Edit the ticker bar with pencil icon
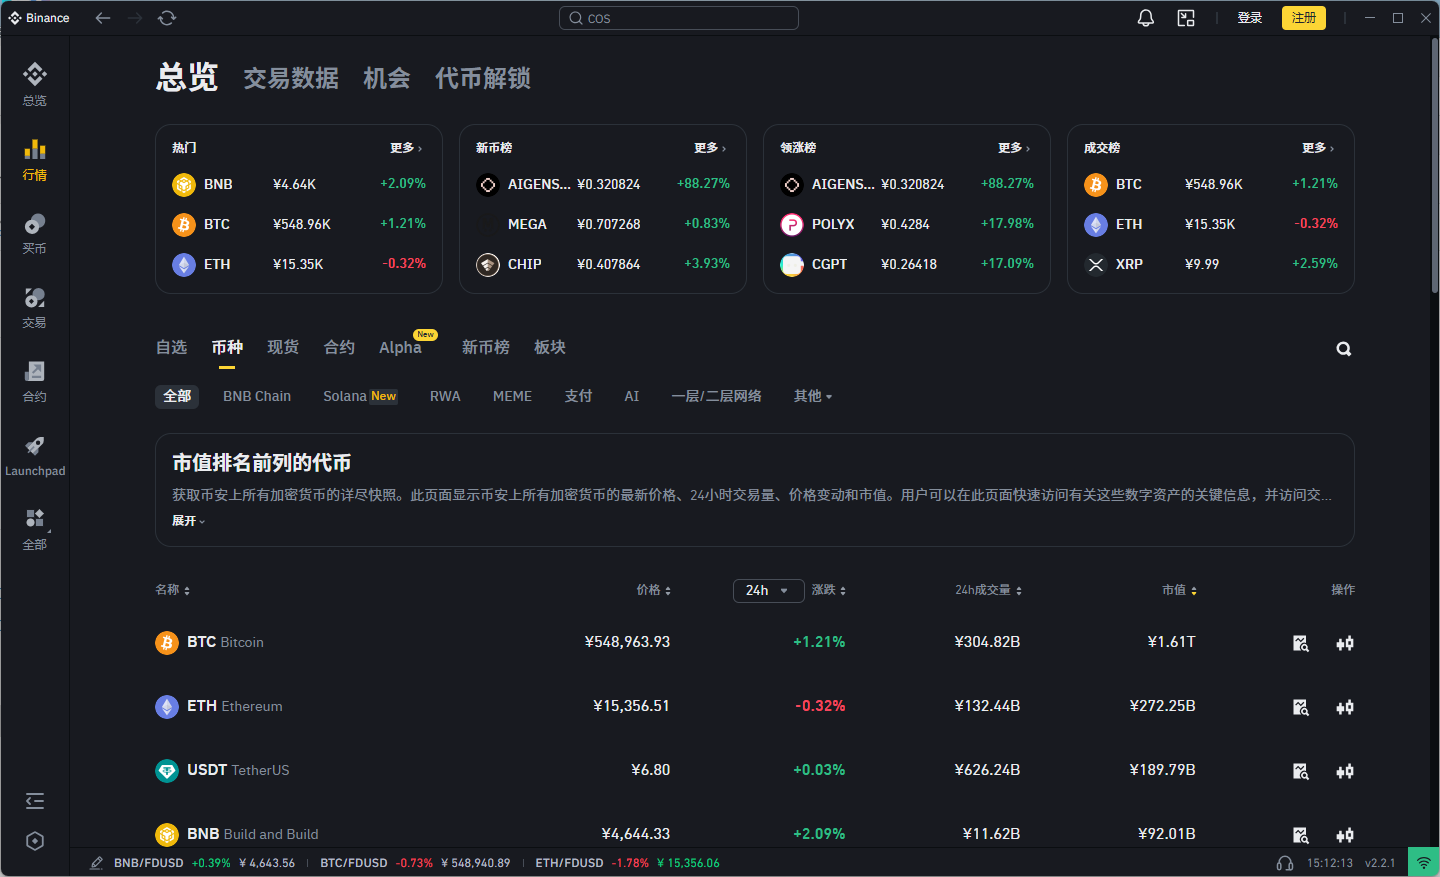 coord(96,863)
